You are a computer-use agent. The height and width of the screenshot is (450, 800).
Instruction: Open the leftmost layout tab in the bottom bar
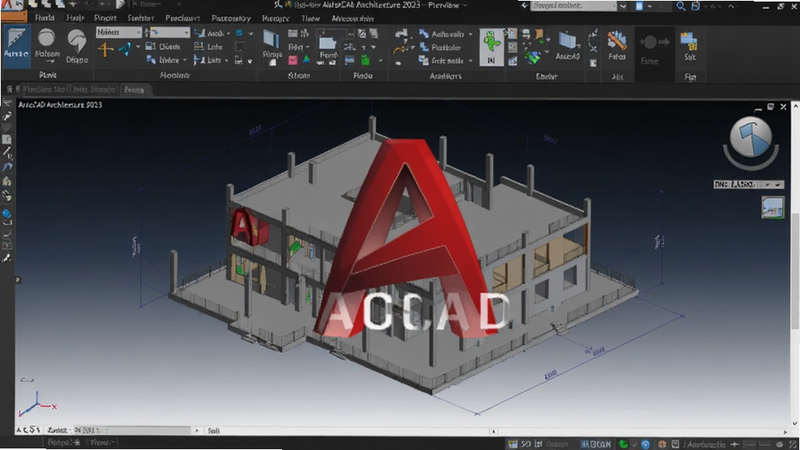click(64, 442)
